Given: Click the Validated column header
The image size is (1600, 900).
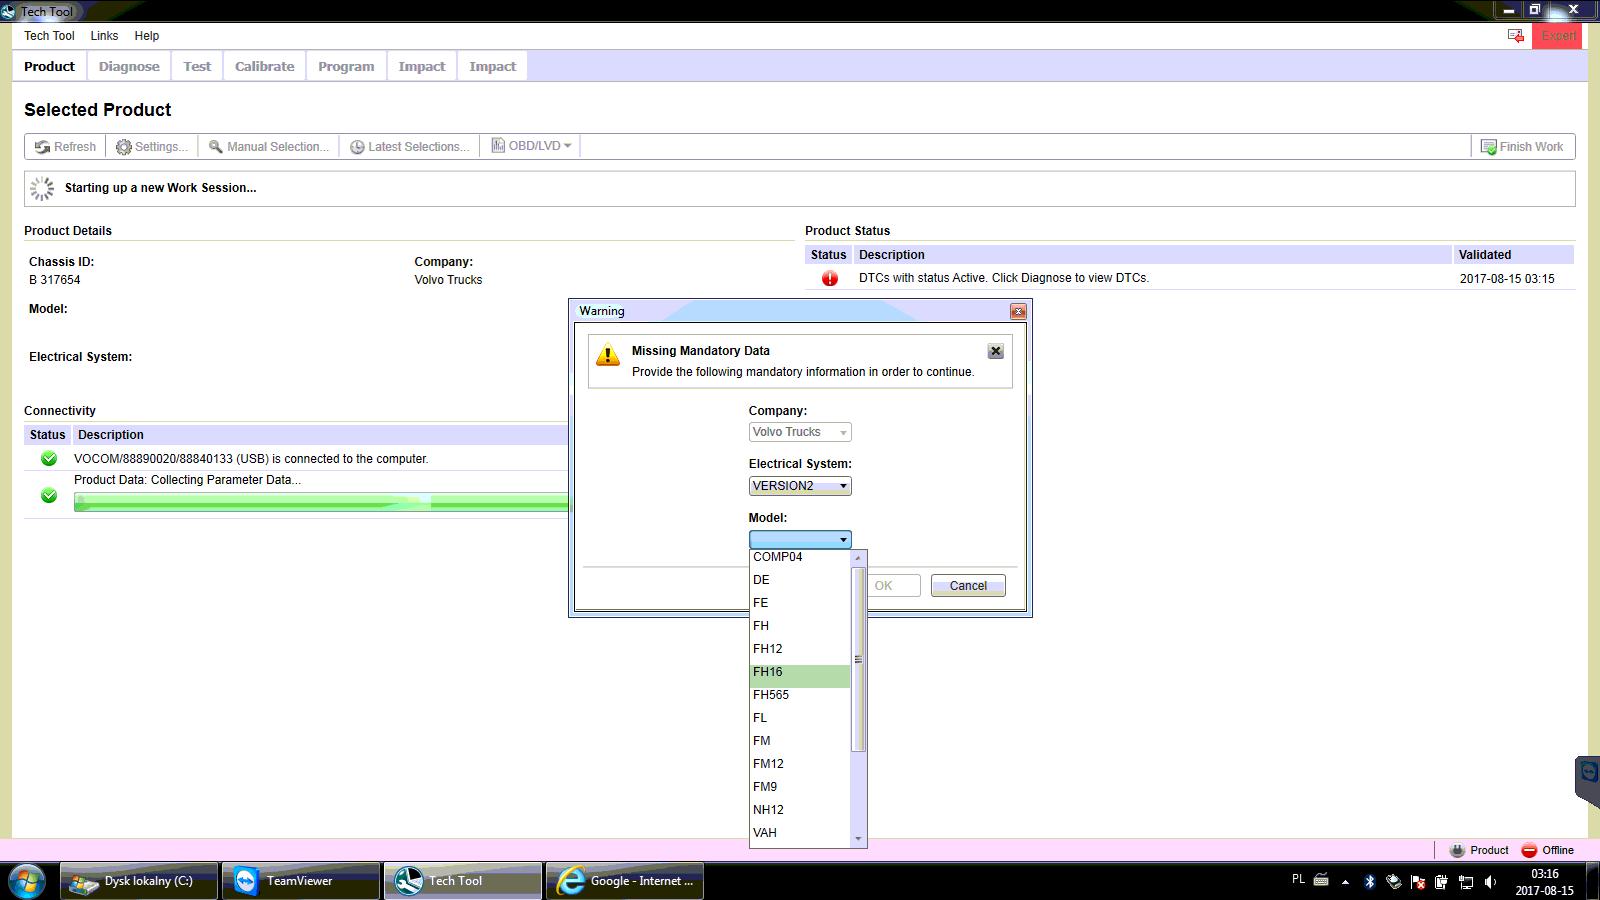Looking at the screenshot, I should pyautogui.click(x=1513, y=255).
